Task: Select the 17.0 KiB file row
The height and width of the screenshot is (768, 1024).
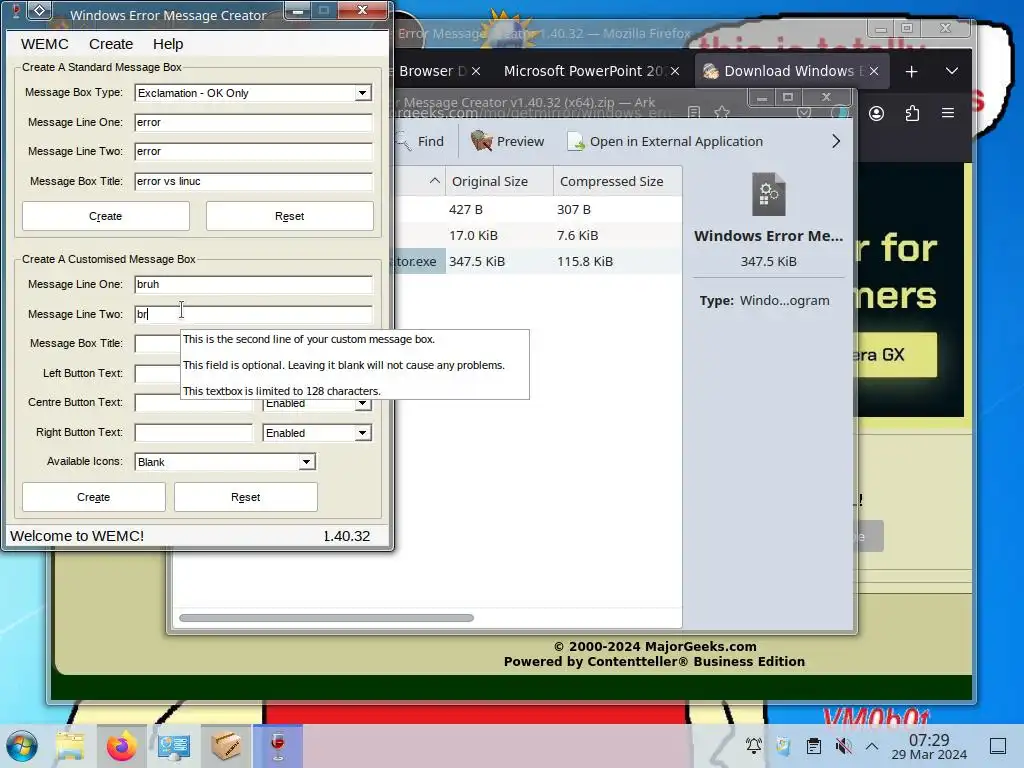Action: coord(538,235)
